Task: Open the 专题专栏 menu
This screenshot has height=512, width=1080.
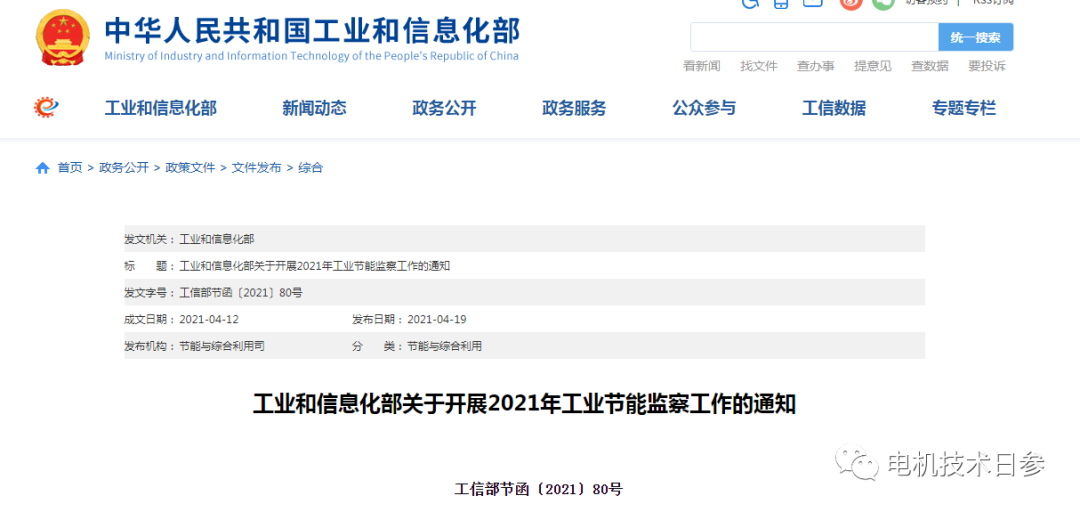Action: click(964, 108)
